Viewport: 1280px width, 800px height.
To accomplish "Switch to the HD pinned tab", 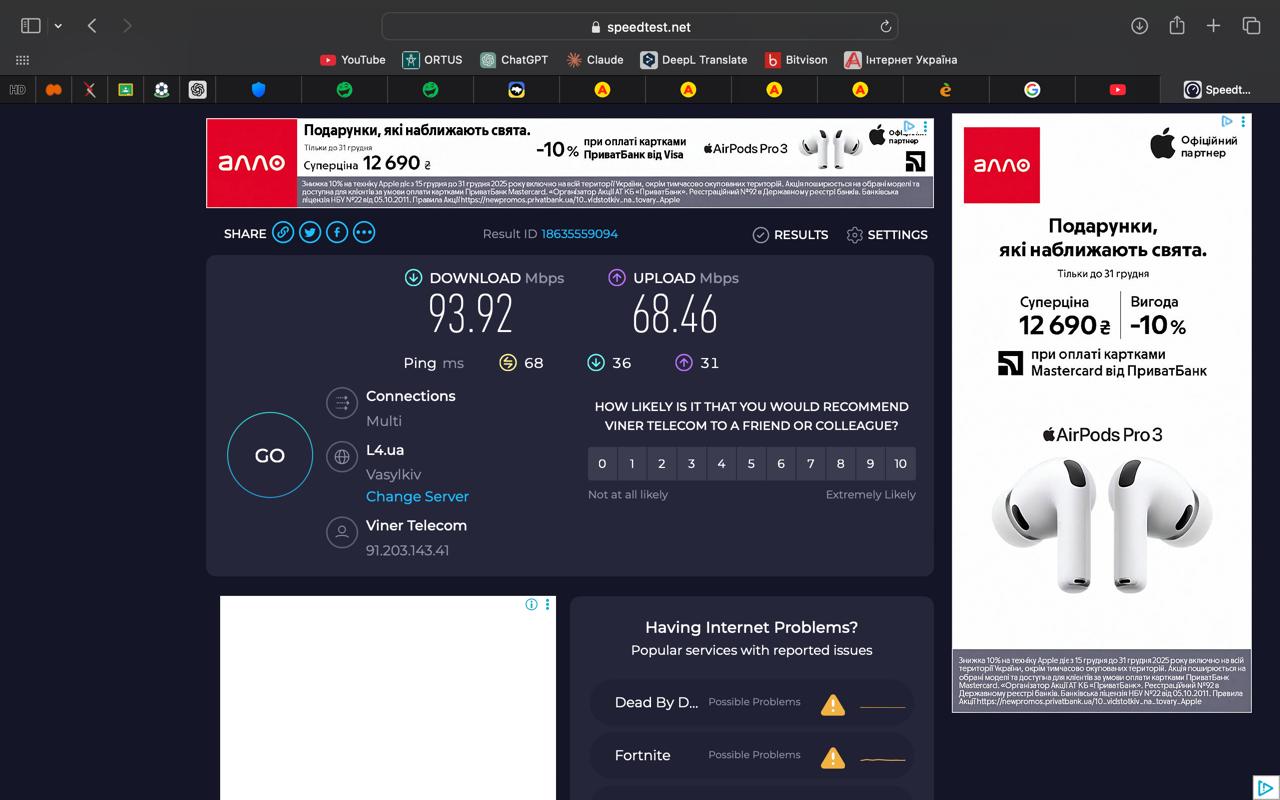I will pos(17,90).
